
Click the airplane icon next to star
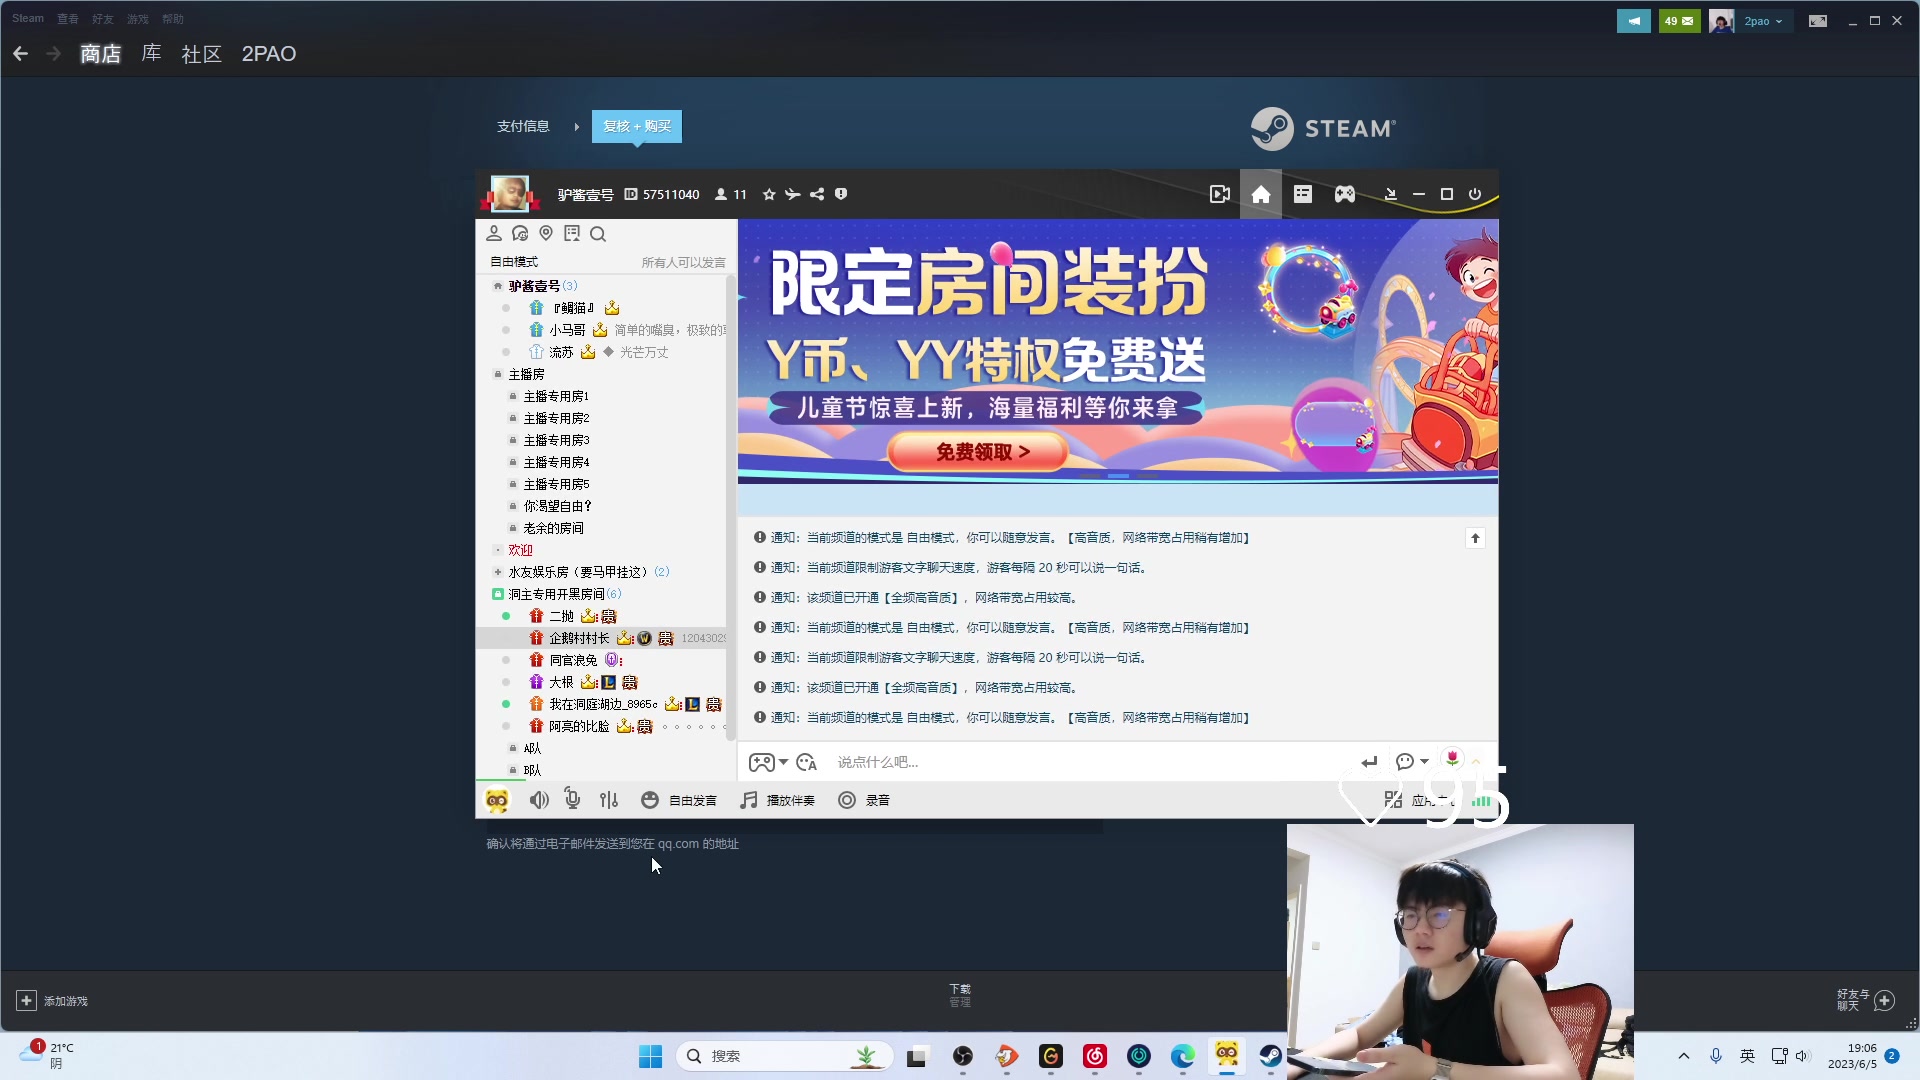pyautogui.click(x=793, y=195)
